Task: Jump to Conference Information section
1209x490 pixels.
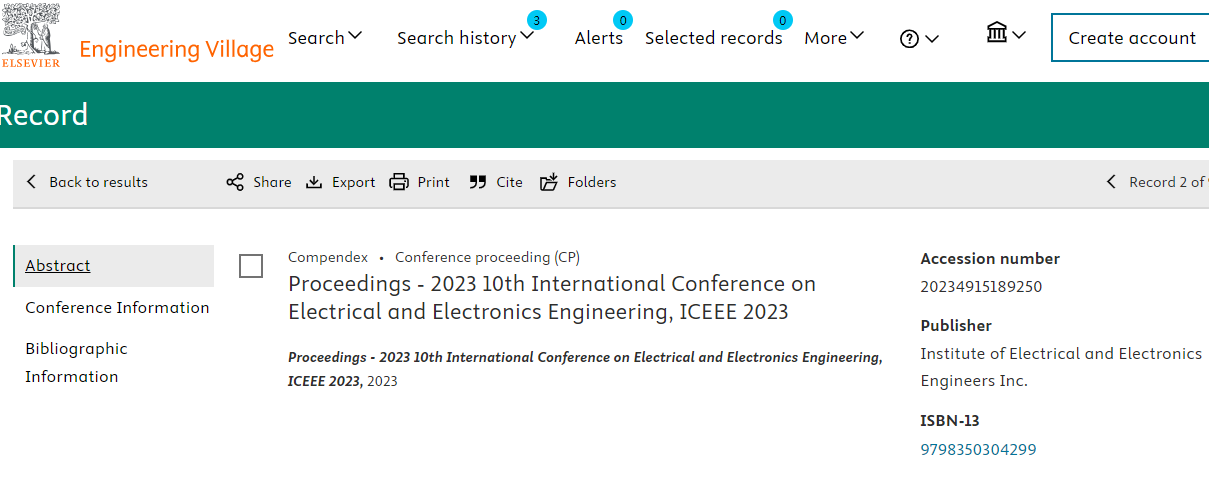Action: click(x=117, y=308)
